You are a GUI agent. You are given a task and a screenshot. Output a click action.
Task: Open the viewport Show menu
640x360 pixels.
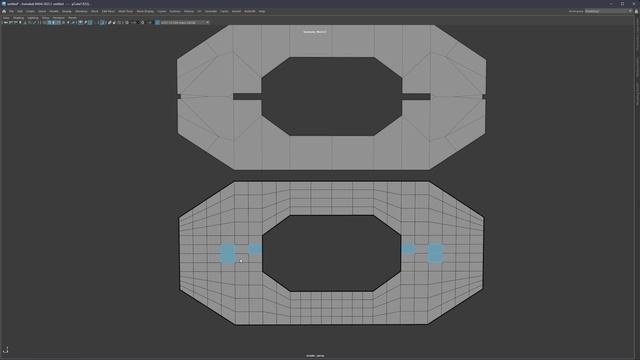[x=45, y=18]
